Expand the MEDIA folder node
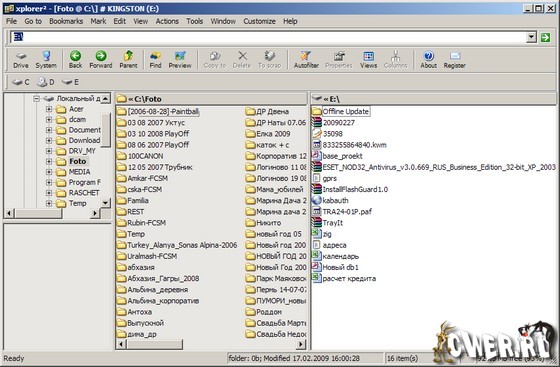Image resolution: width=560 pixels, height=367 pixels. (x=49, y=172)
